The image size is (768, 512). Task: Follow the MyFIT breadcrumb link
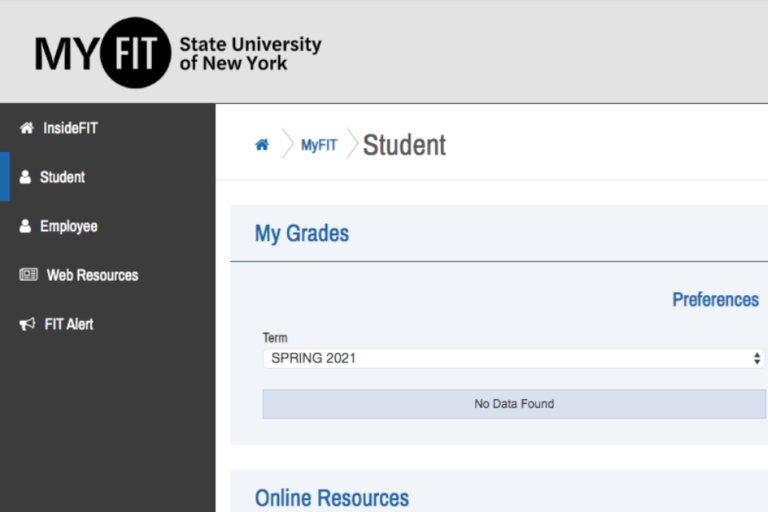[319, 145]
